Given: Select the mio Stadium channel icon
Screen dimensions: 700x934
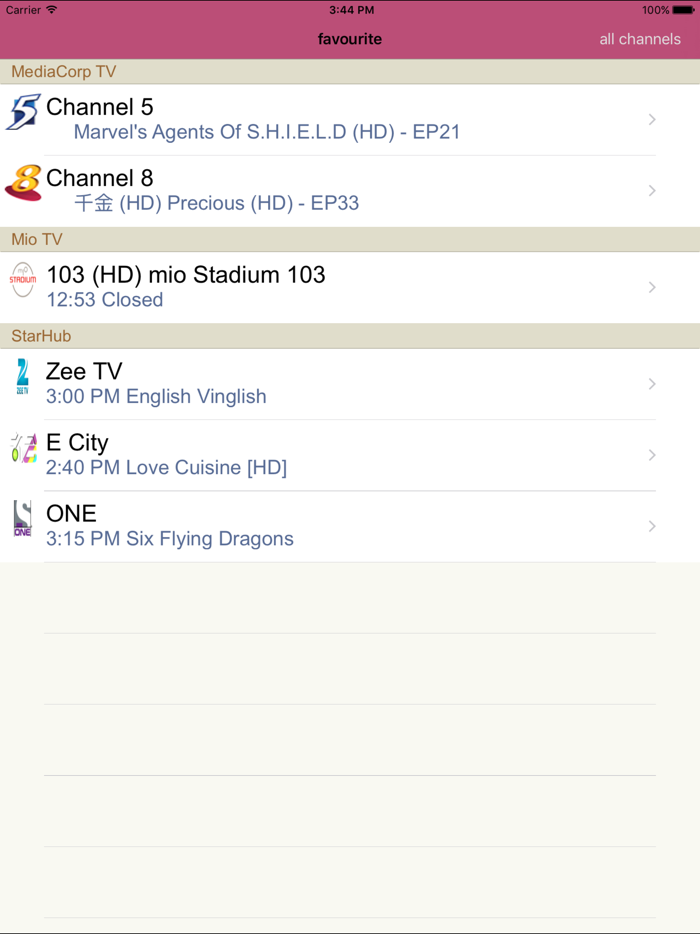Looking at the screenshot, I should pos(22,281).
